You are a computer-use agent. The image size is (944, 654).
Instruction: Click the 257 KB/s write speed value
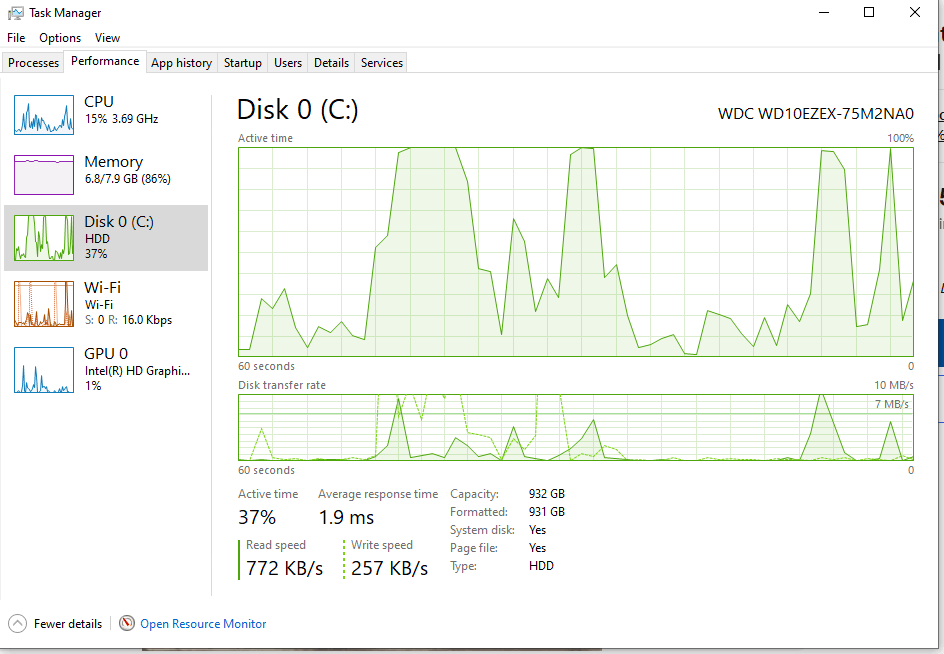[x=390, y=568]
